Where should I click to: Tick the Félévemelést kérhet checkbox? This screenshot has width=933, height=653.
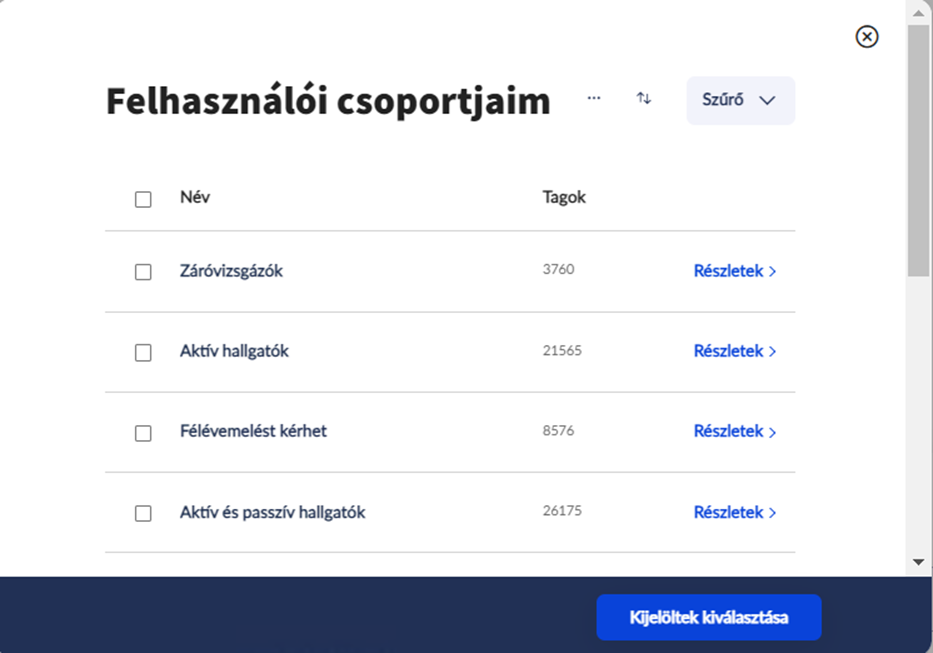pyautogui.click(x=143, y=433)
